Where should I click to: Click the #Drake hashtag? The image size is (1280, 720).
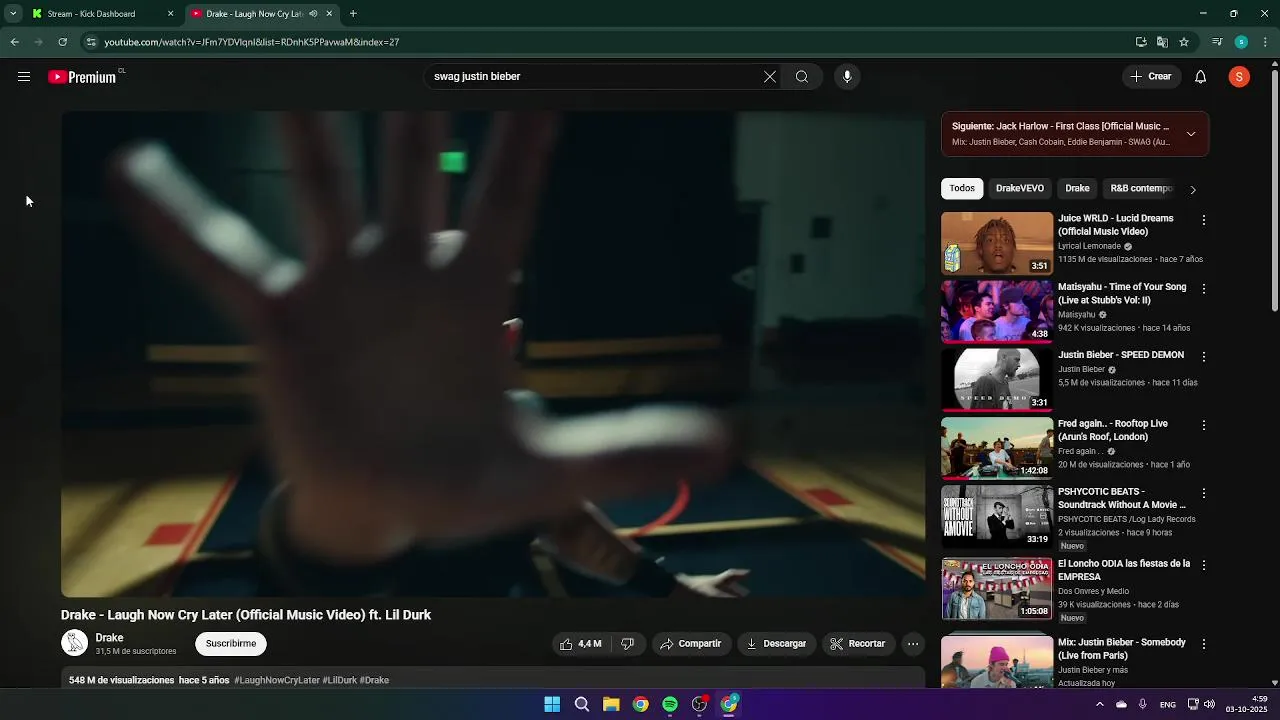(x=374, y=680)
